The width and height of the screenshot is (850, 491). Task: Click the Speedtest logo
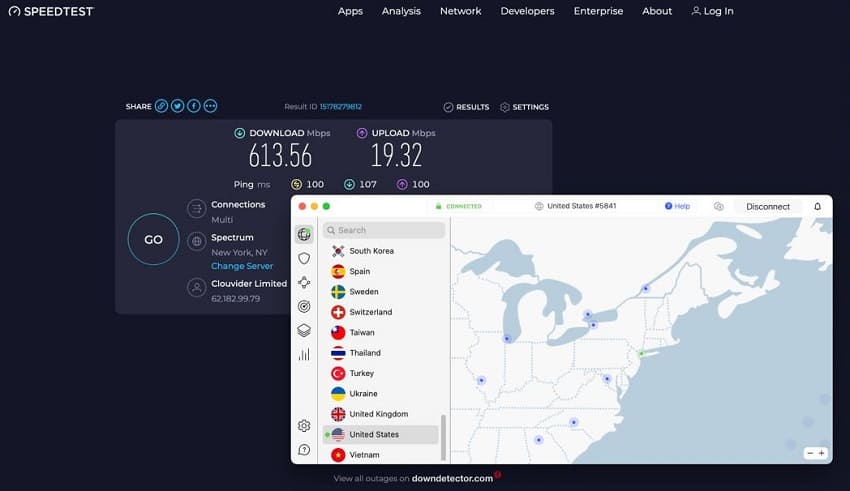coord(51,11)
